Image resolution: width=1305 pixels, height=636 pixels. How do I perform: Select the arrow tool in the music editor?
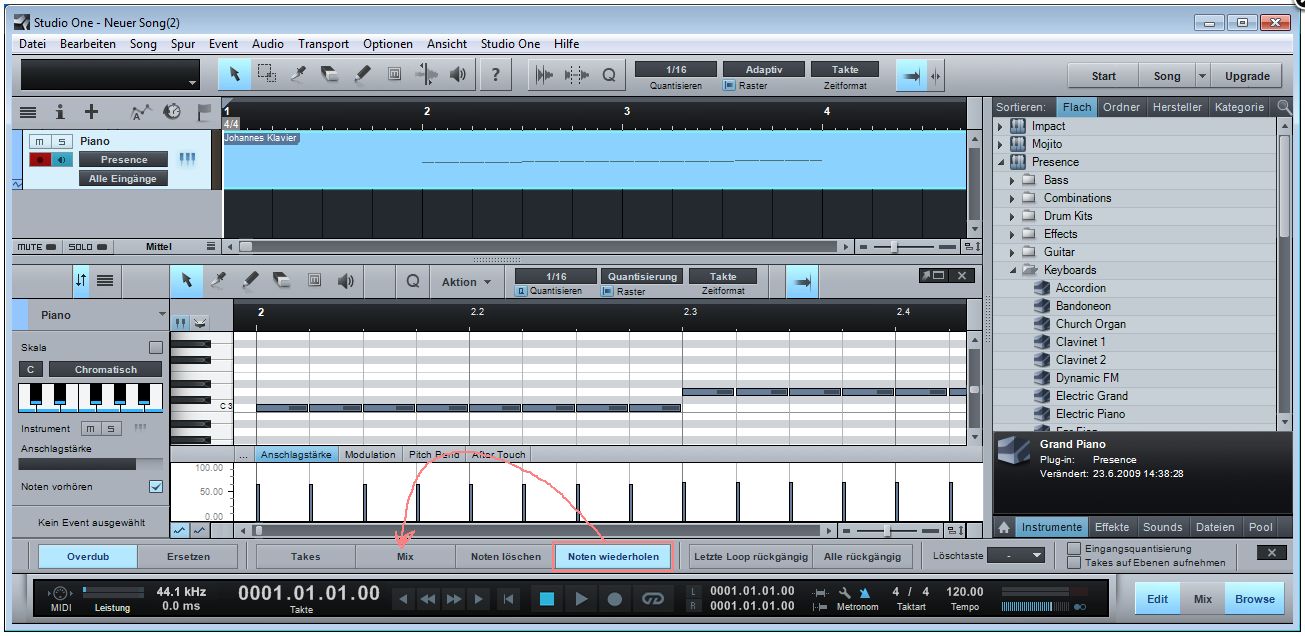pyautogui.click(x=186, y=282)
